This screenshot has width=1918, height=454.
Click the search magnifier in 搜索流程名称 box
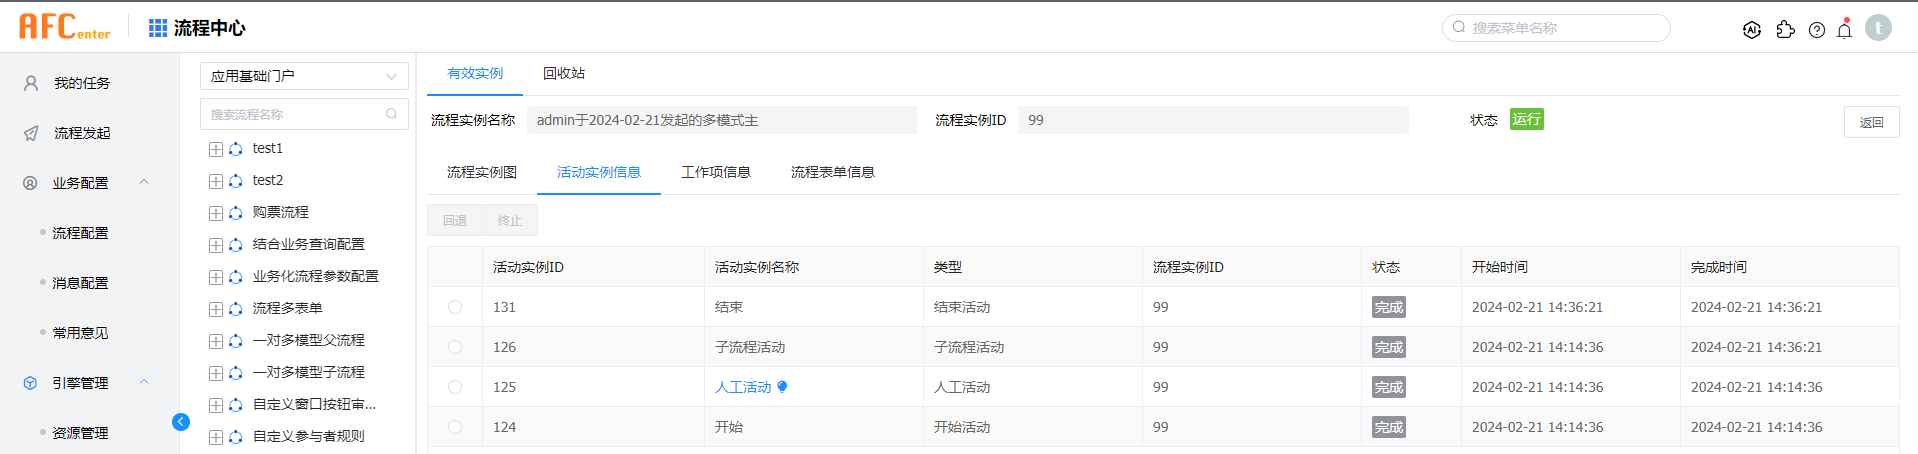tap(392, 114)
